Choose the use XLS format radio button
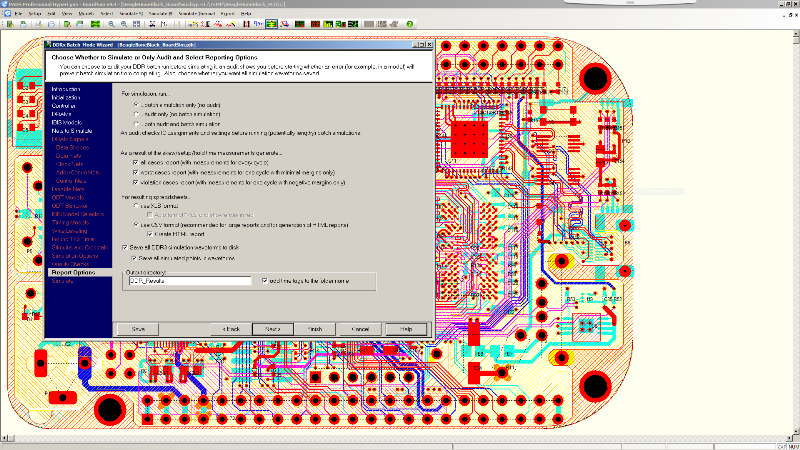800x450 pixels. (136, 206)
